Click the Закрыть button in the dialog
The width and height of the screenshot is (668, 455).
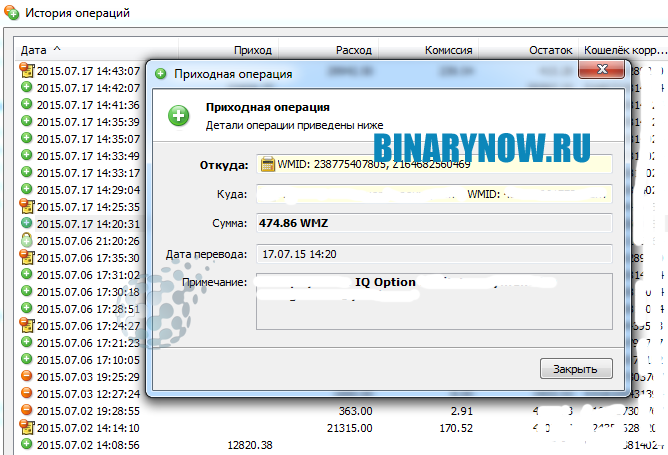point(576,369)
